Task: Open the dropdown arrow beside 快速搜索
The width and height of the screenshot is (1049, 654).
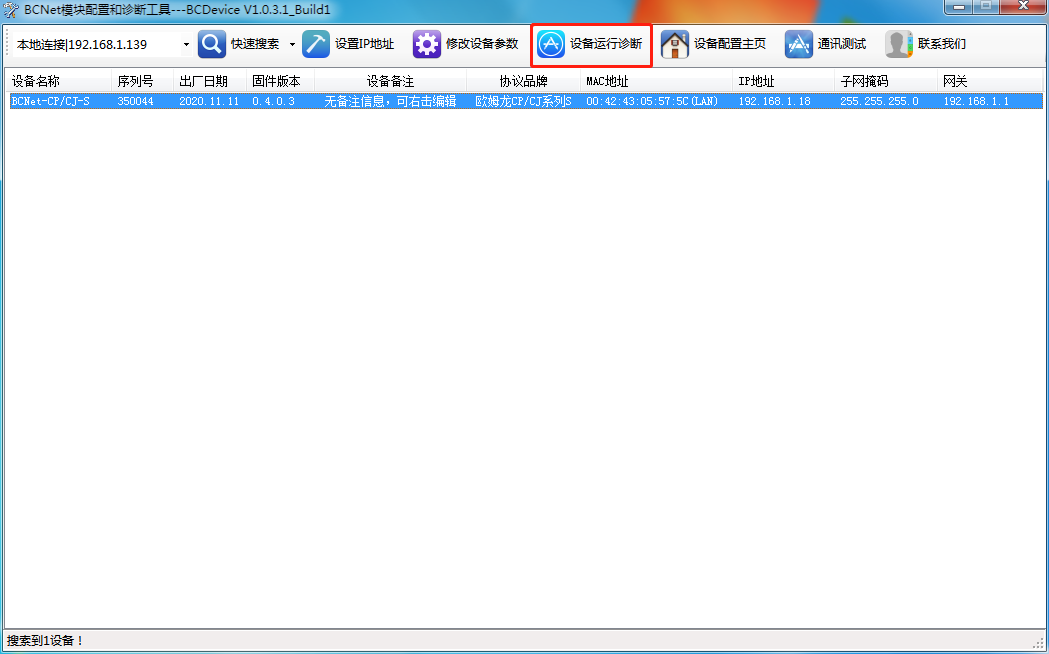Action: click(292, 45)
